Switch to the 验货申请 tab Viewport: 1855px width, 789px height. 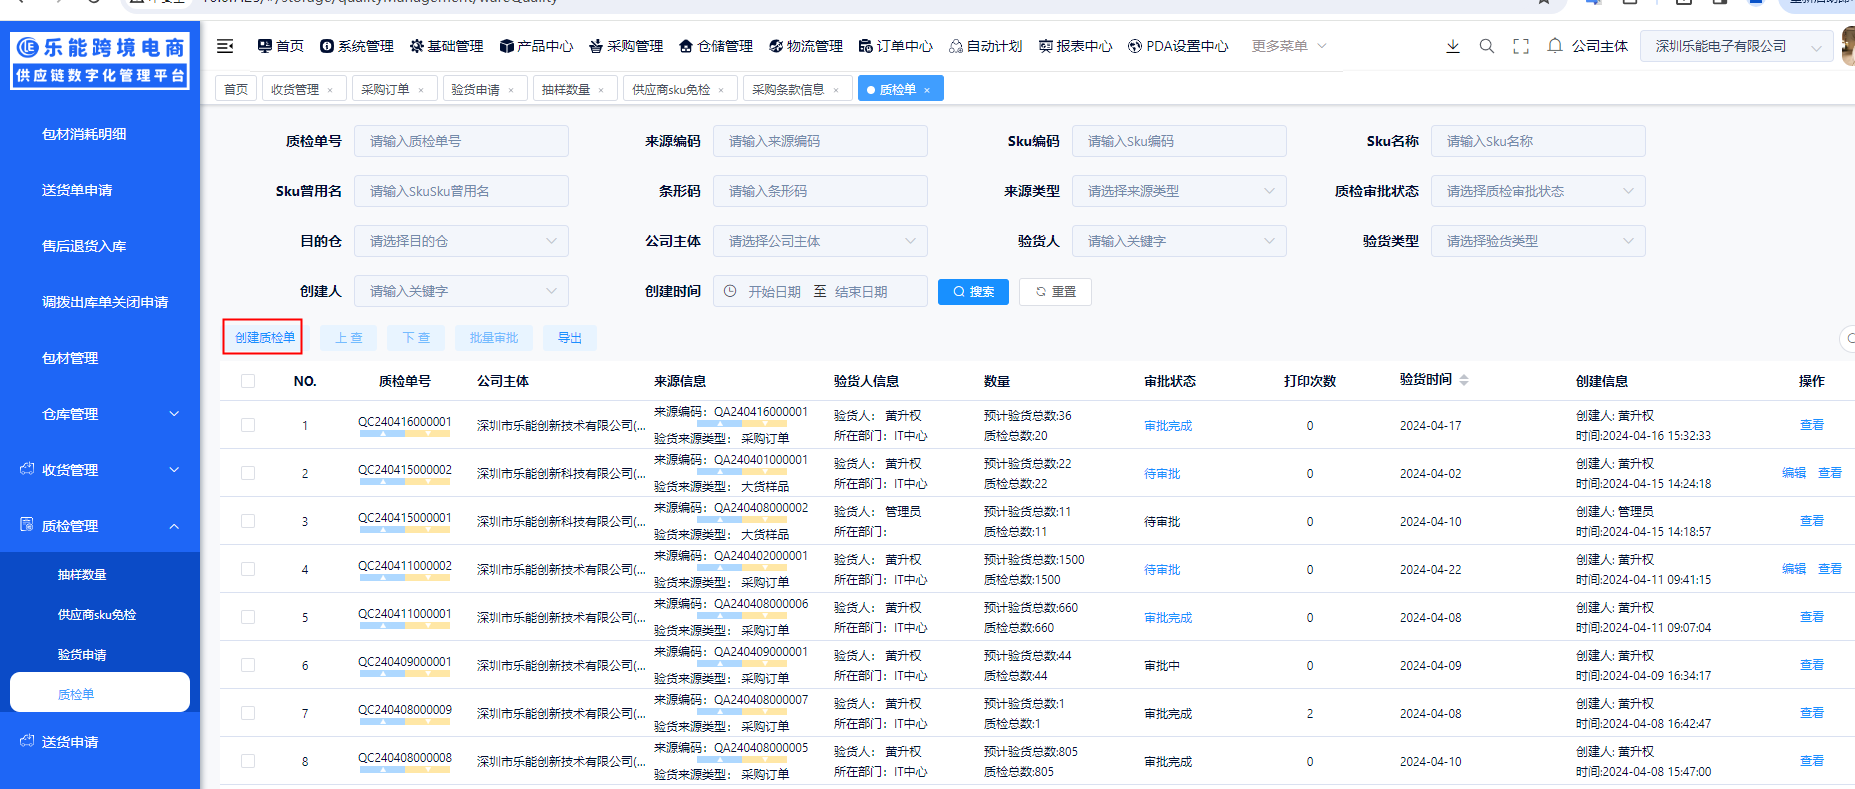pos(475,90)
